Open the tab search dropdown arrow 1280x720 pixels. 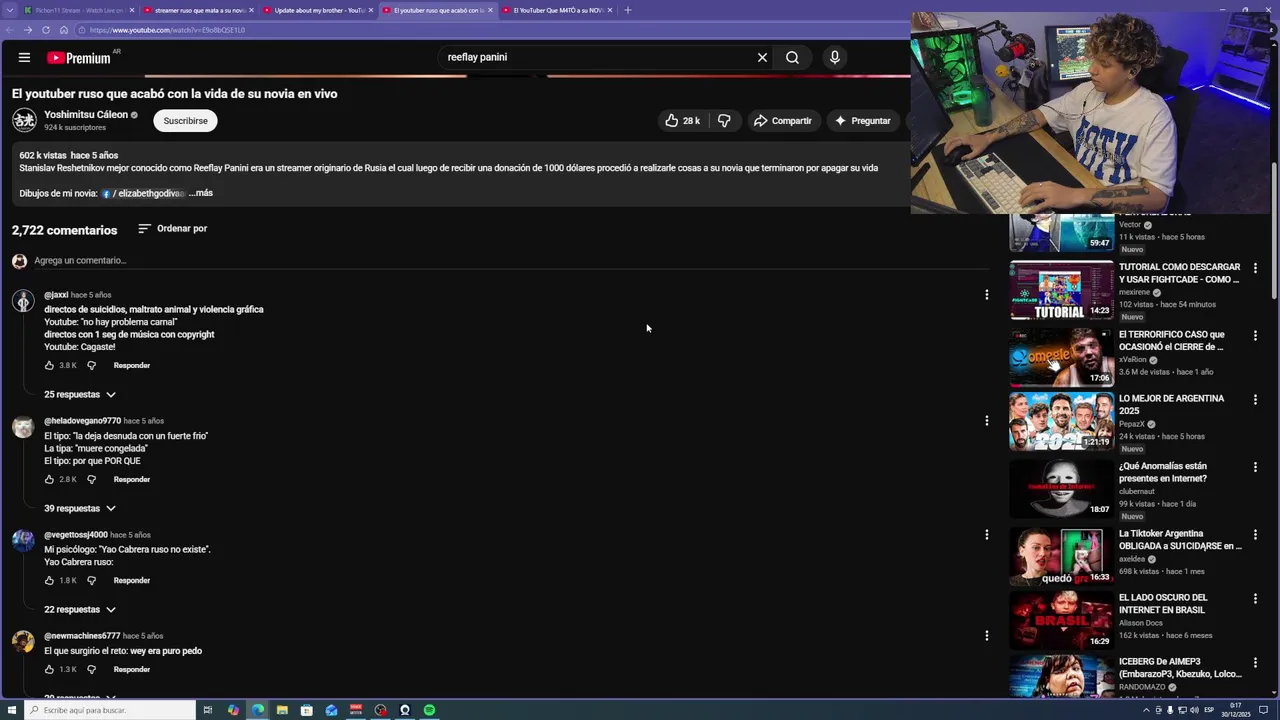pyautogui.click(x=9, y=10)
